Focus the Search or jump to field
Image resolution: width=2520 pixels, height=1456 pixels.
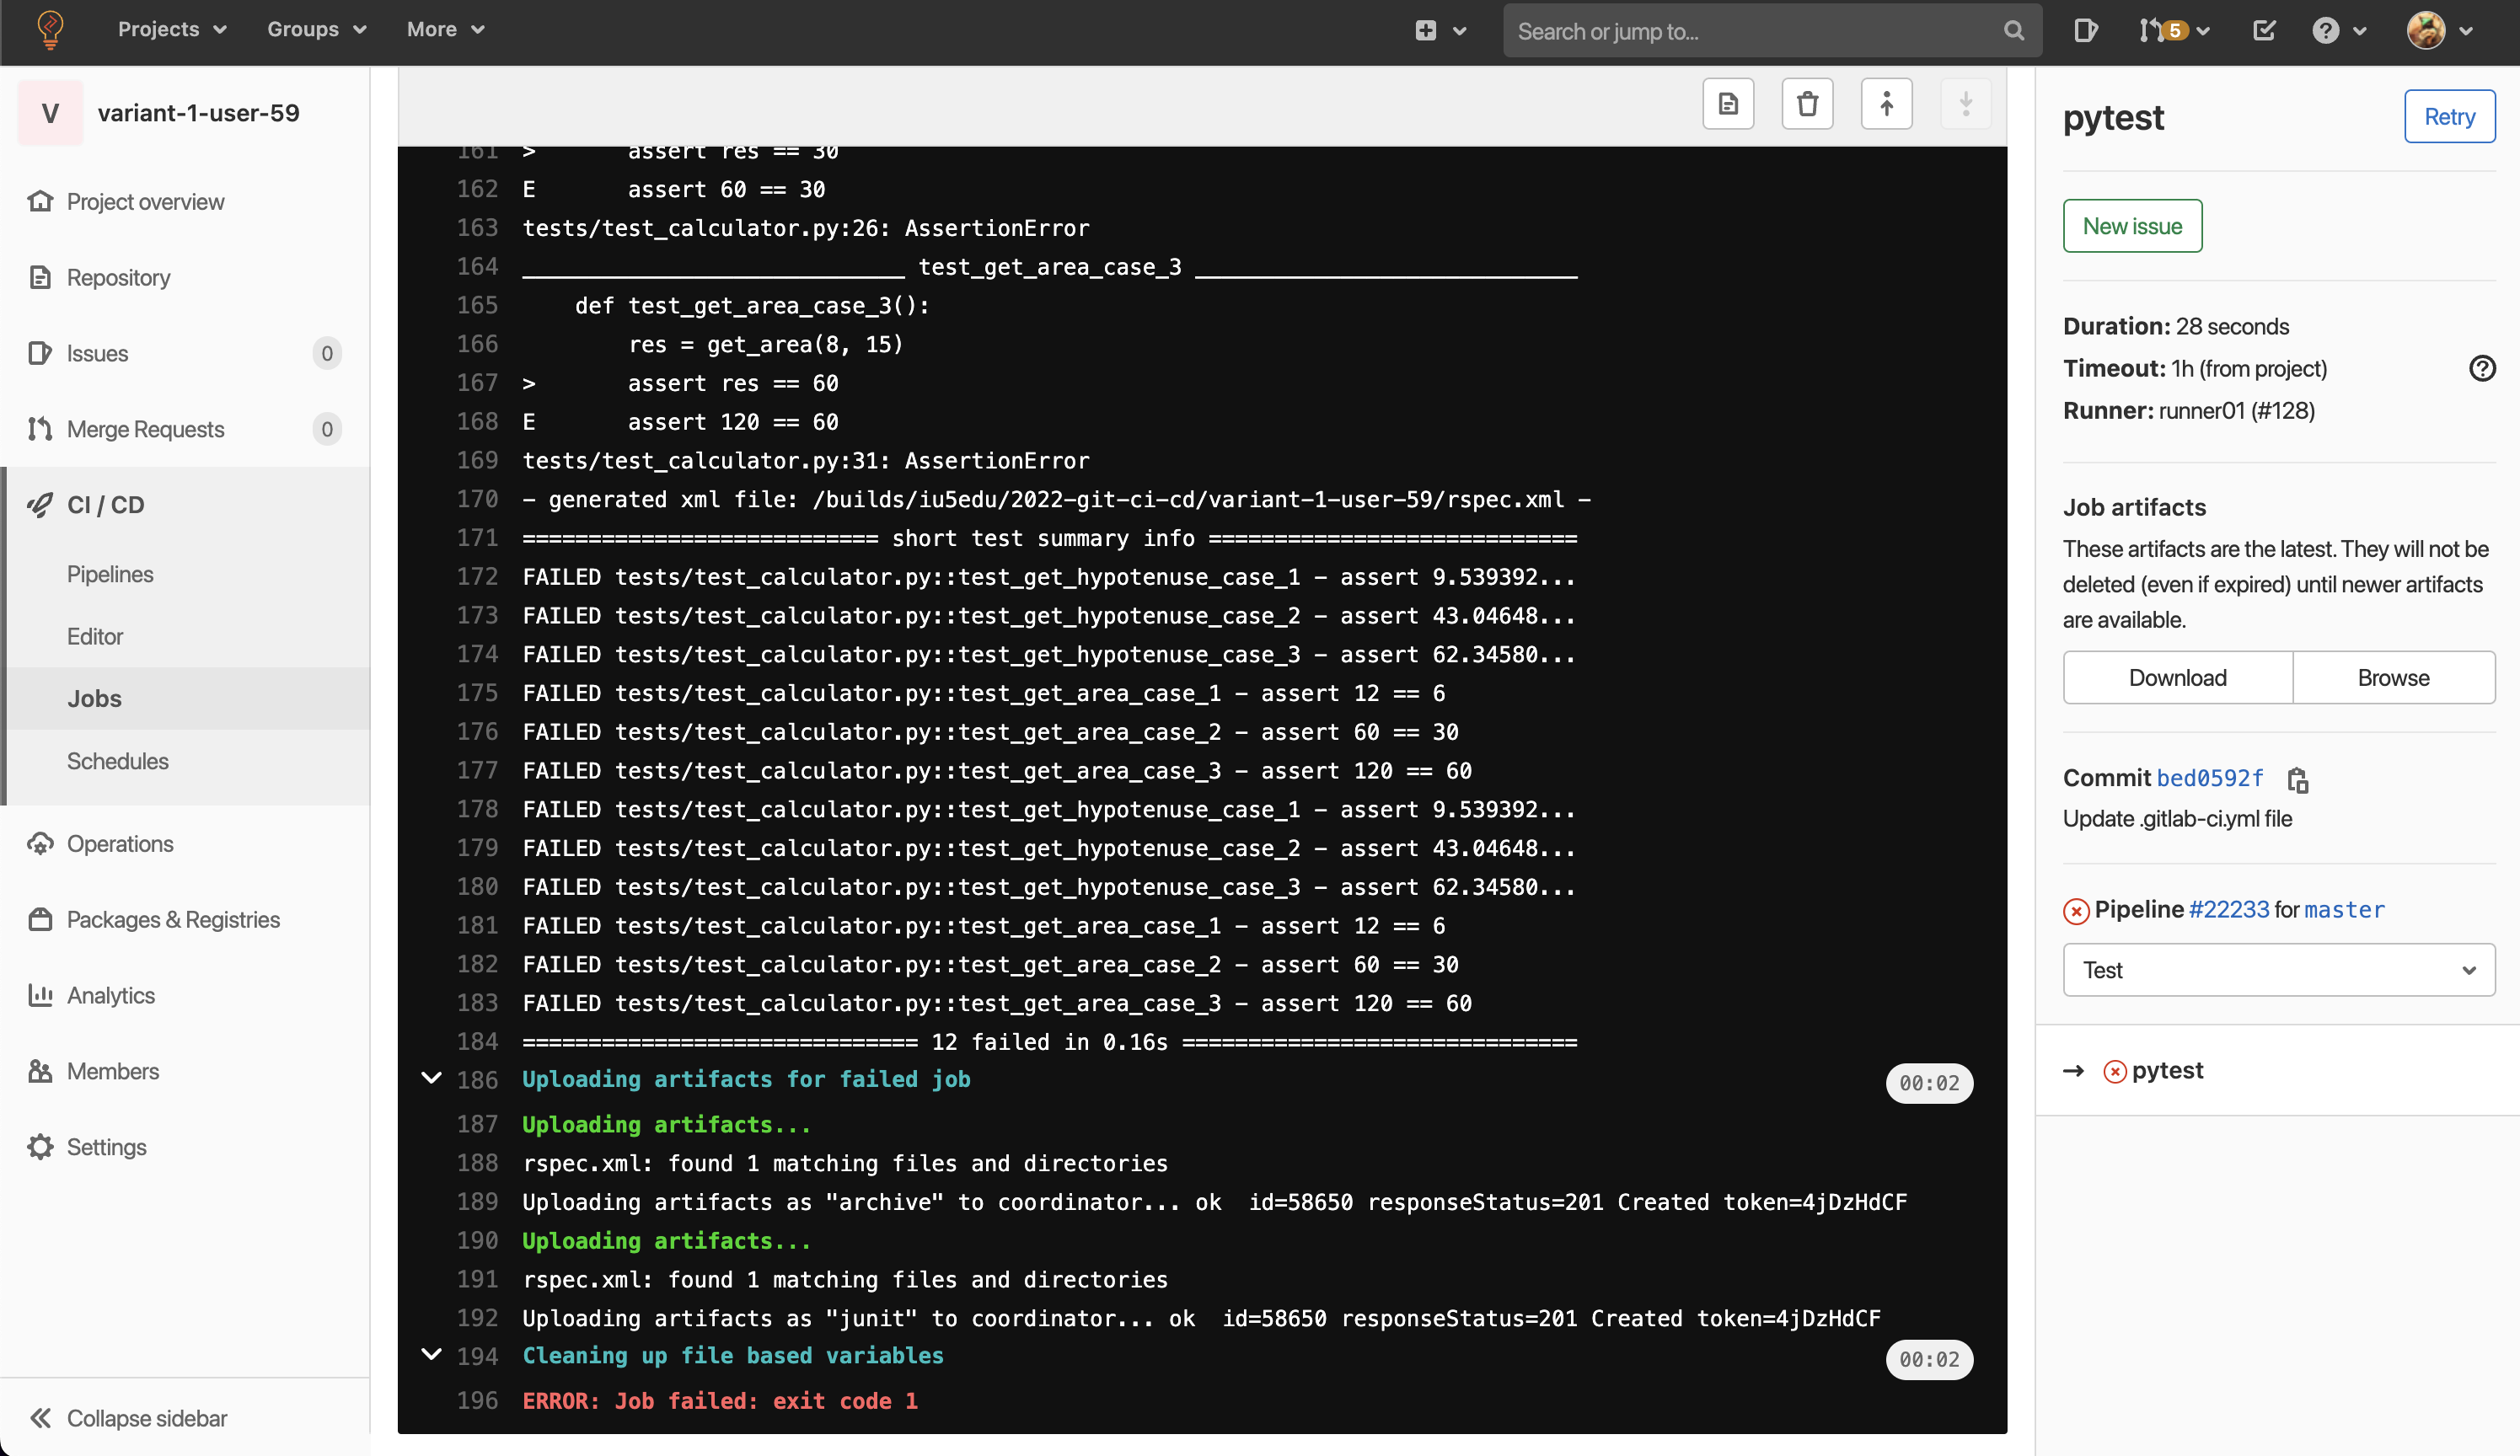[1772, 31]
